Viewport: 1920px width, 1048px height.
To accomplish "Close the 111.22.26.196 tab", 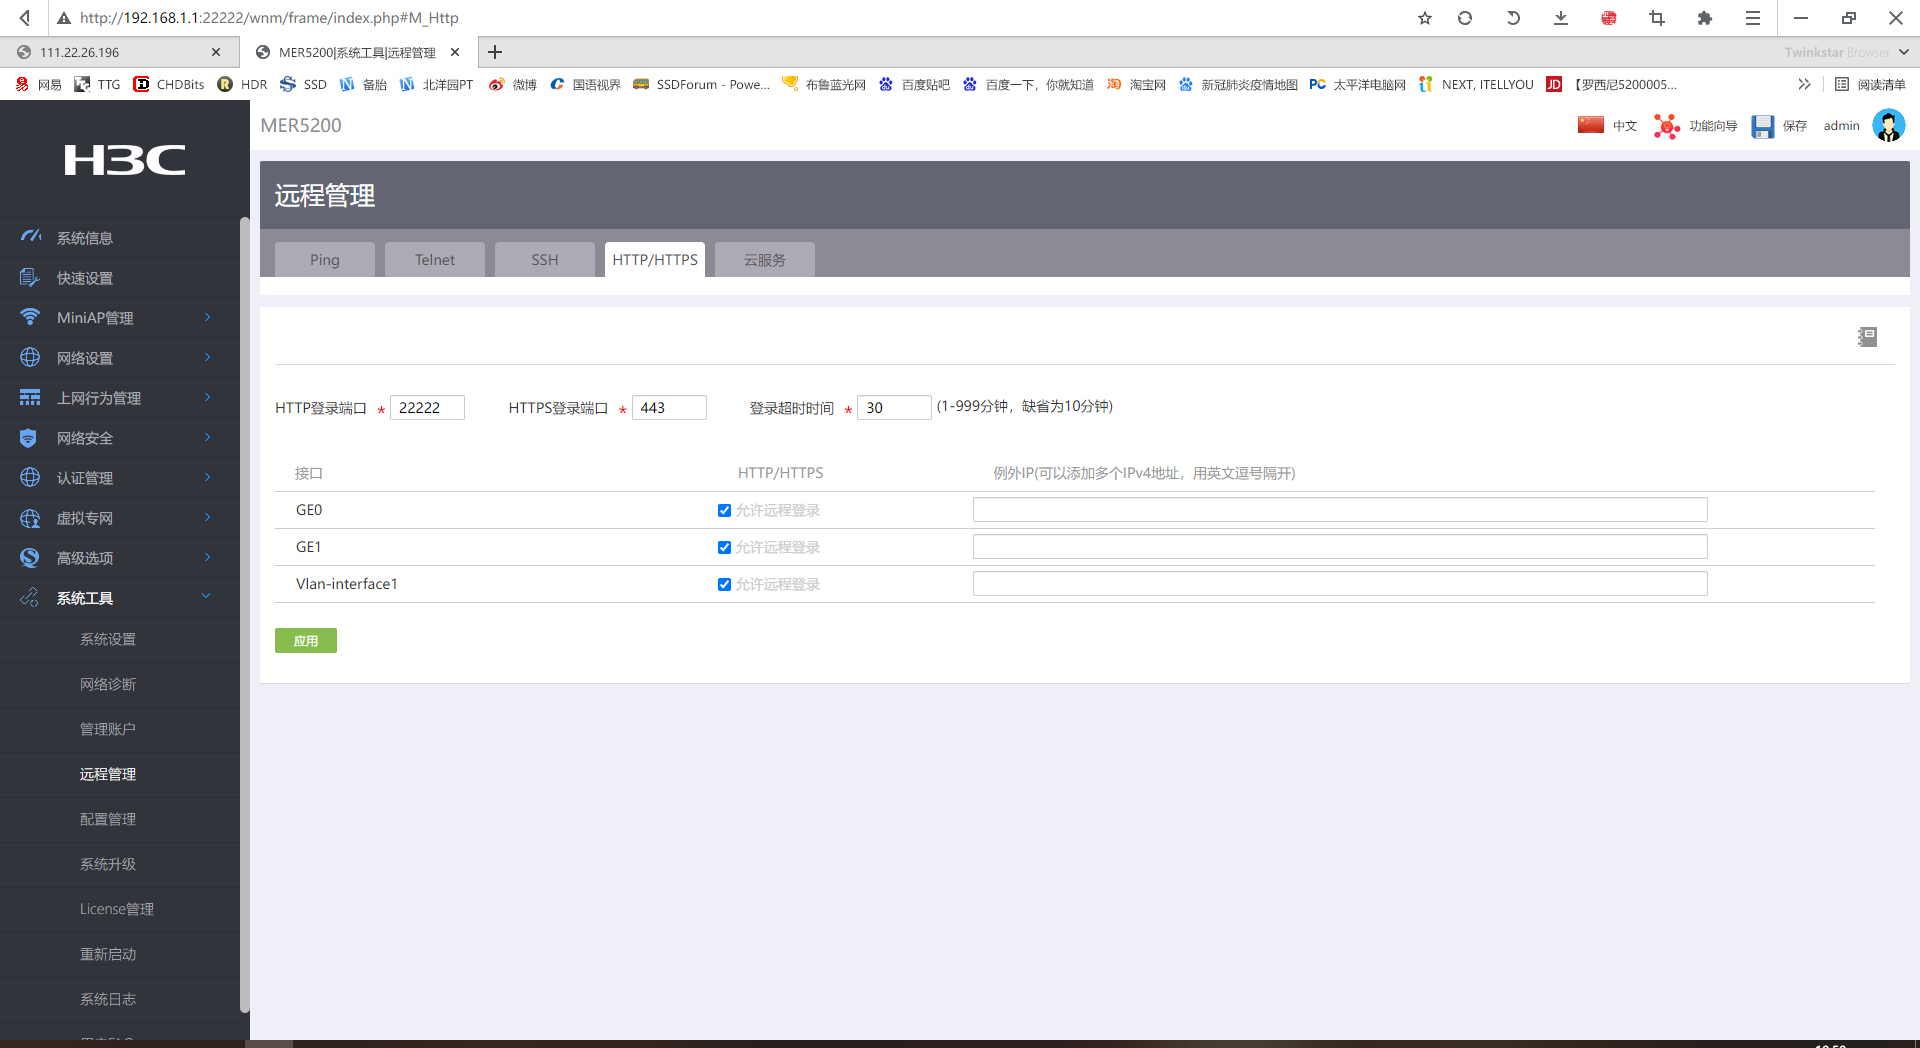I will tap(216, 52).
